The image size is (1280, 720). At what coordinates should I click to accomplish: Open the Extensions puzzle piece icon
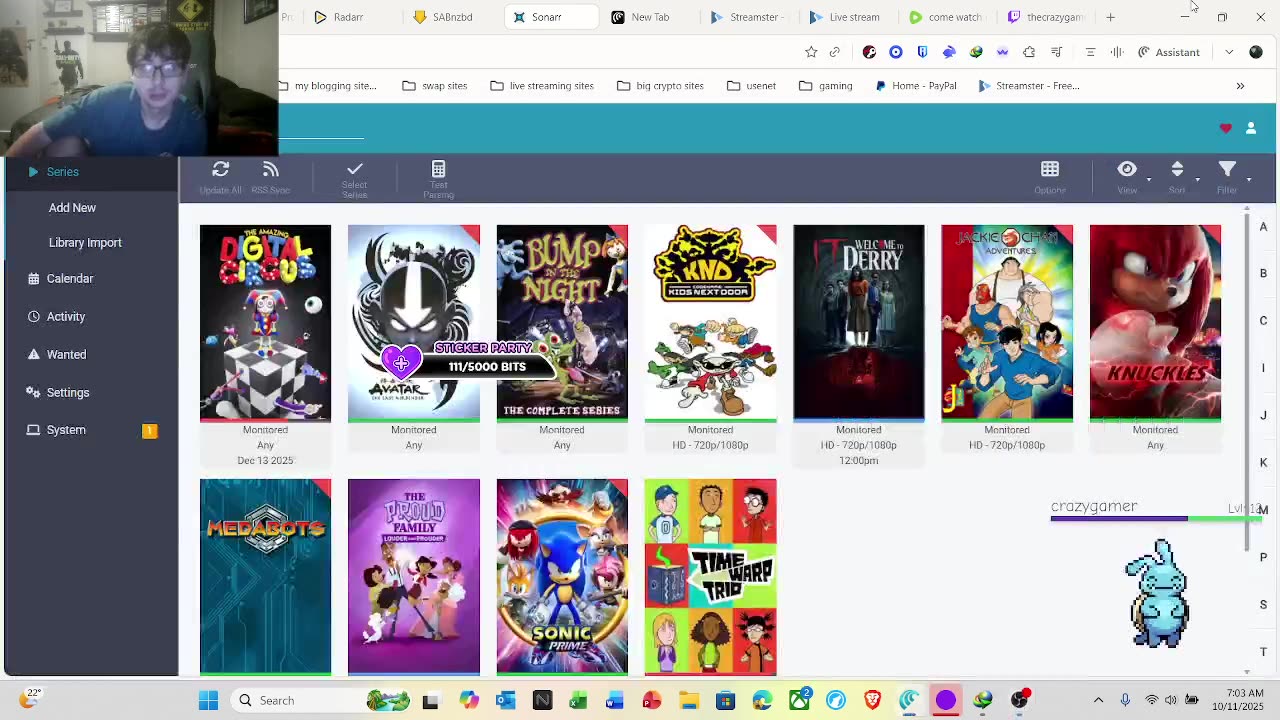click(1029, 52)
